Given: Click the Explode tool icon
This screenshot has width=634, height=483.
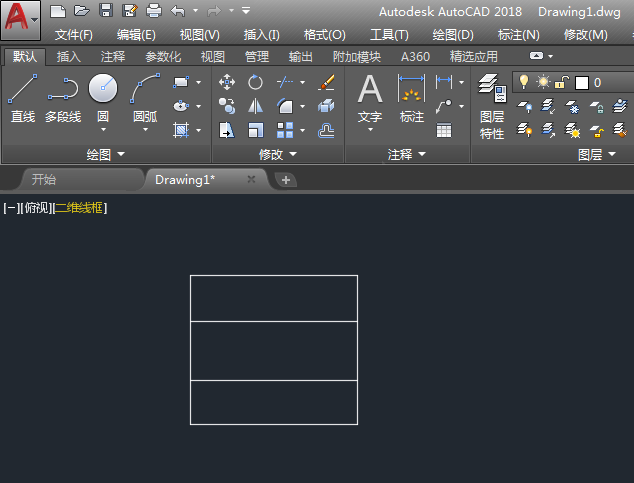Looking at the screenshot, I should point(326,106).
